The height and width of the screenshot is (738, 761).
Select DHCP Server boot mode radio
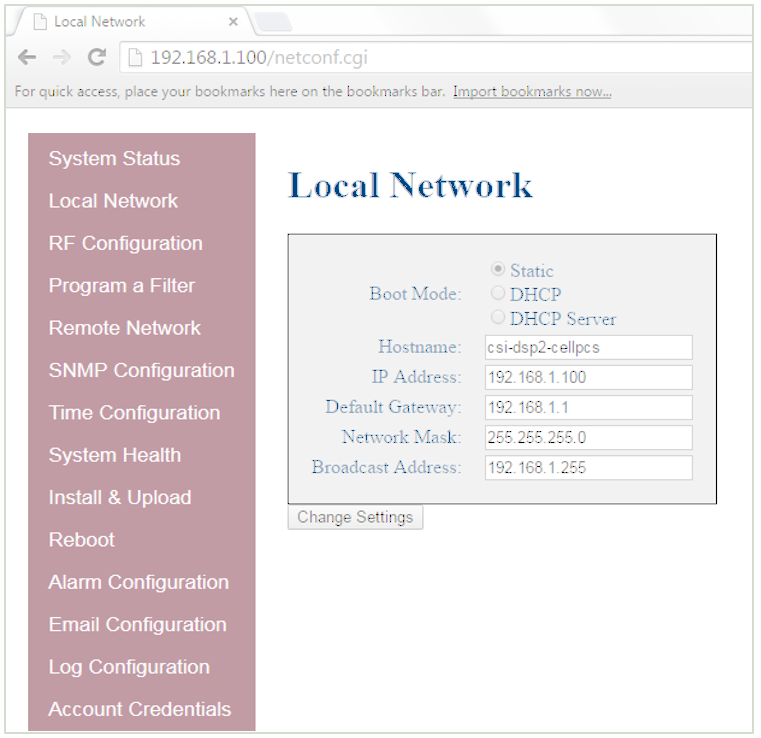tap(497, 317)
